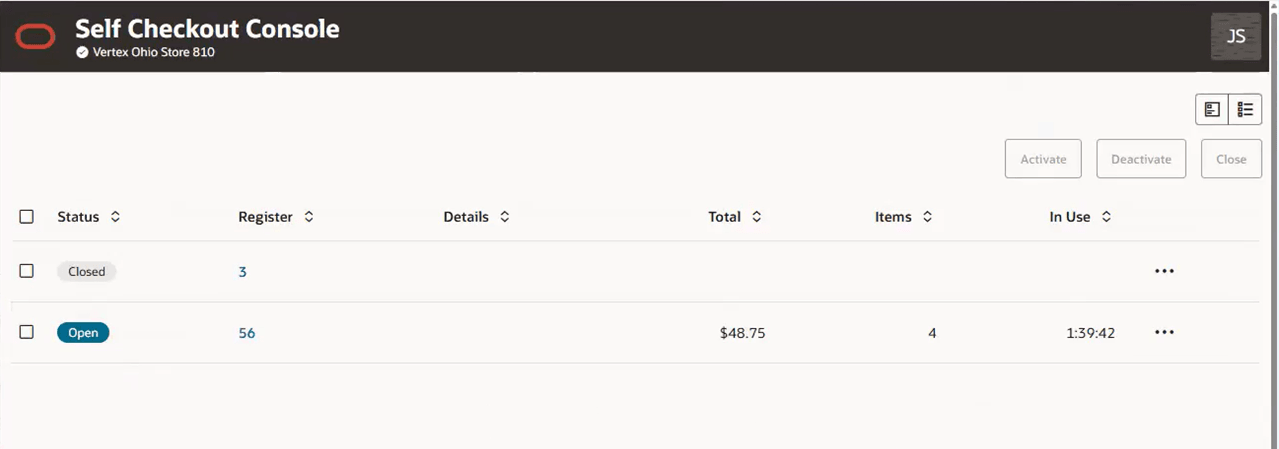Check the Open register 56 row
1279x449 pixels.
27,332
